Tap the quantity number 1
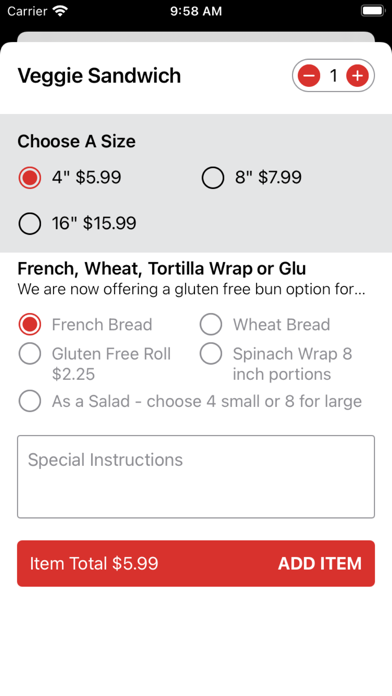The width and height of the screenshot is (392, 696). point(333,76)
